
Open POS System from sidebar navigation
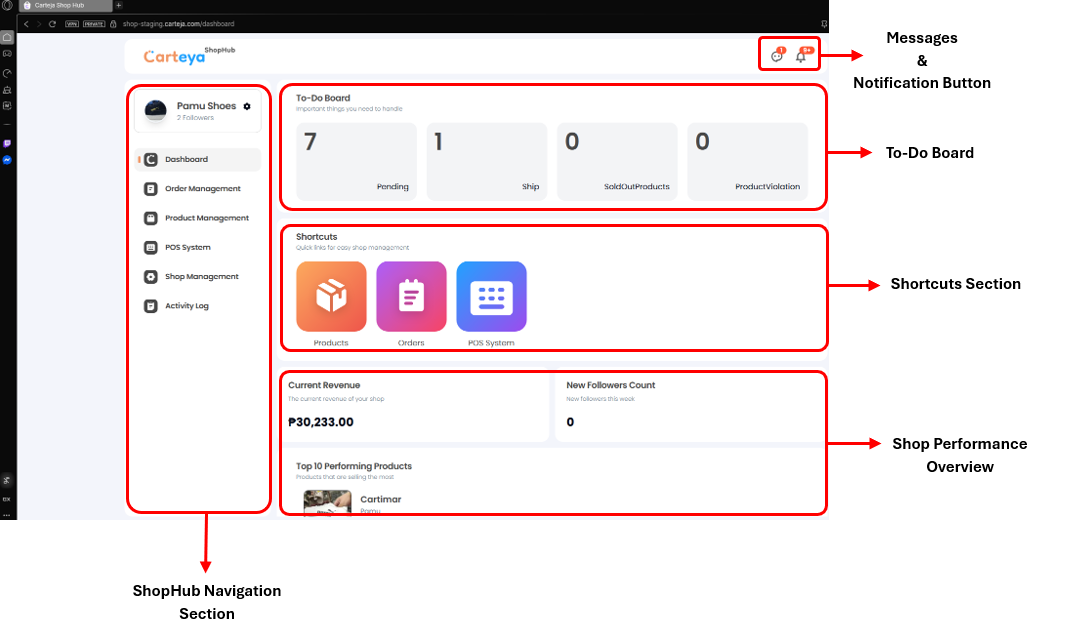(x=187, y=247)
